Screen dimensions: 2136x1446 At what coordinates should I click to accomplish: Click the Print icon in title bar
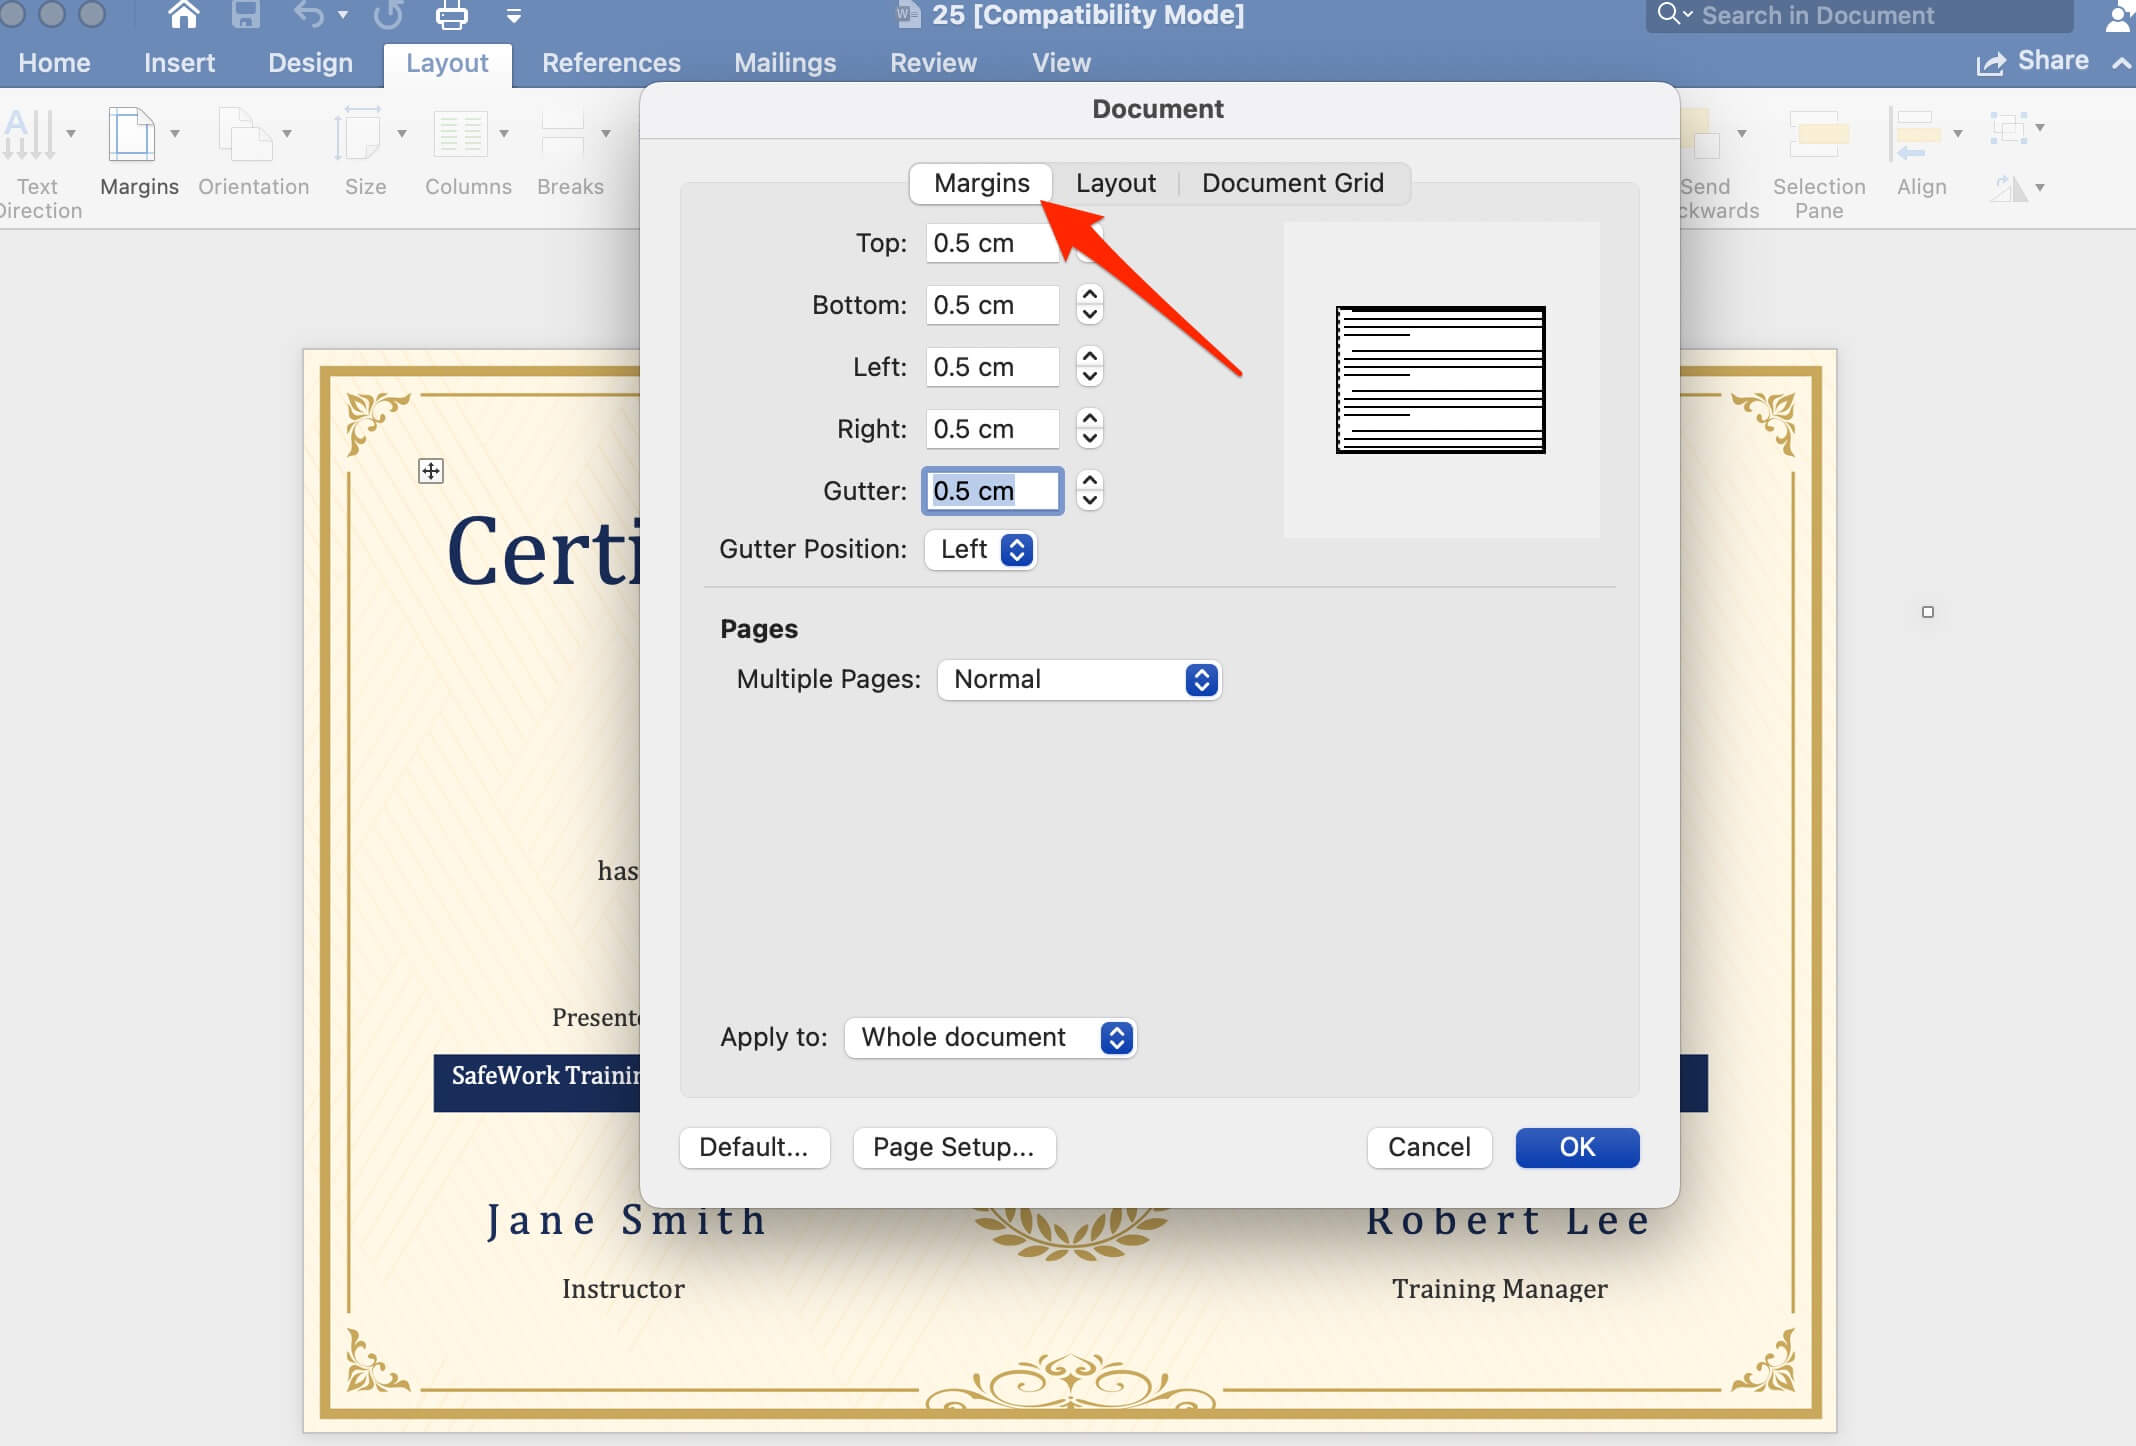(x=451, y=15)
